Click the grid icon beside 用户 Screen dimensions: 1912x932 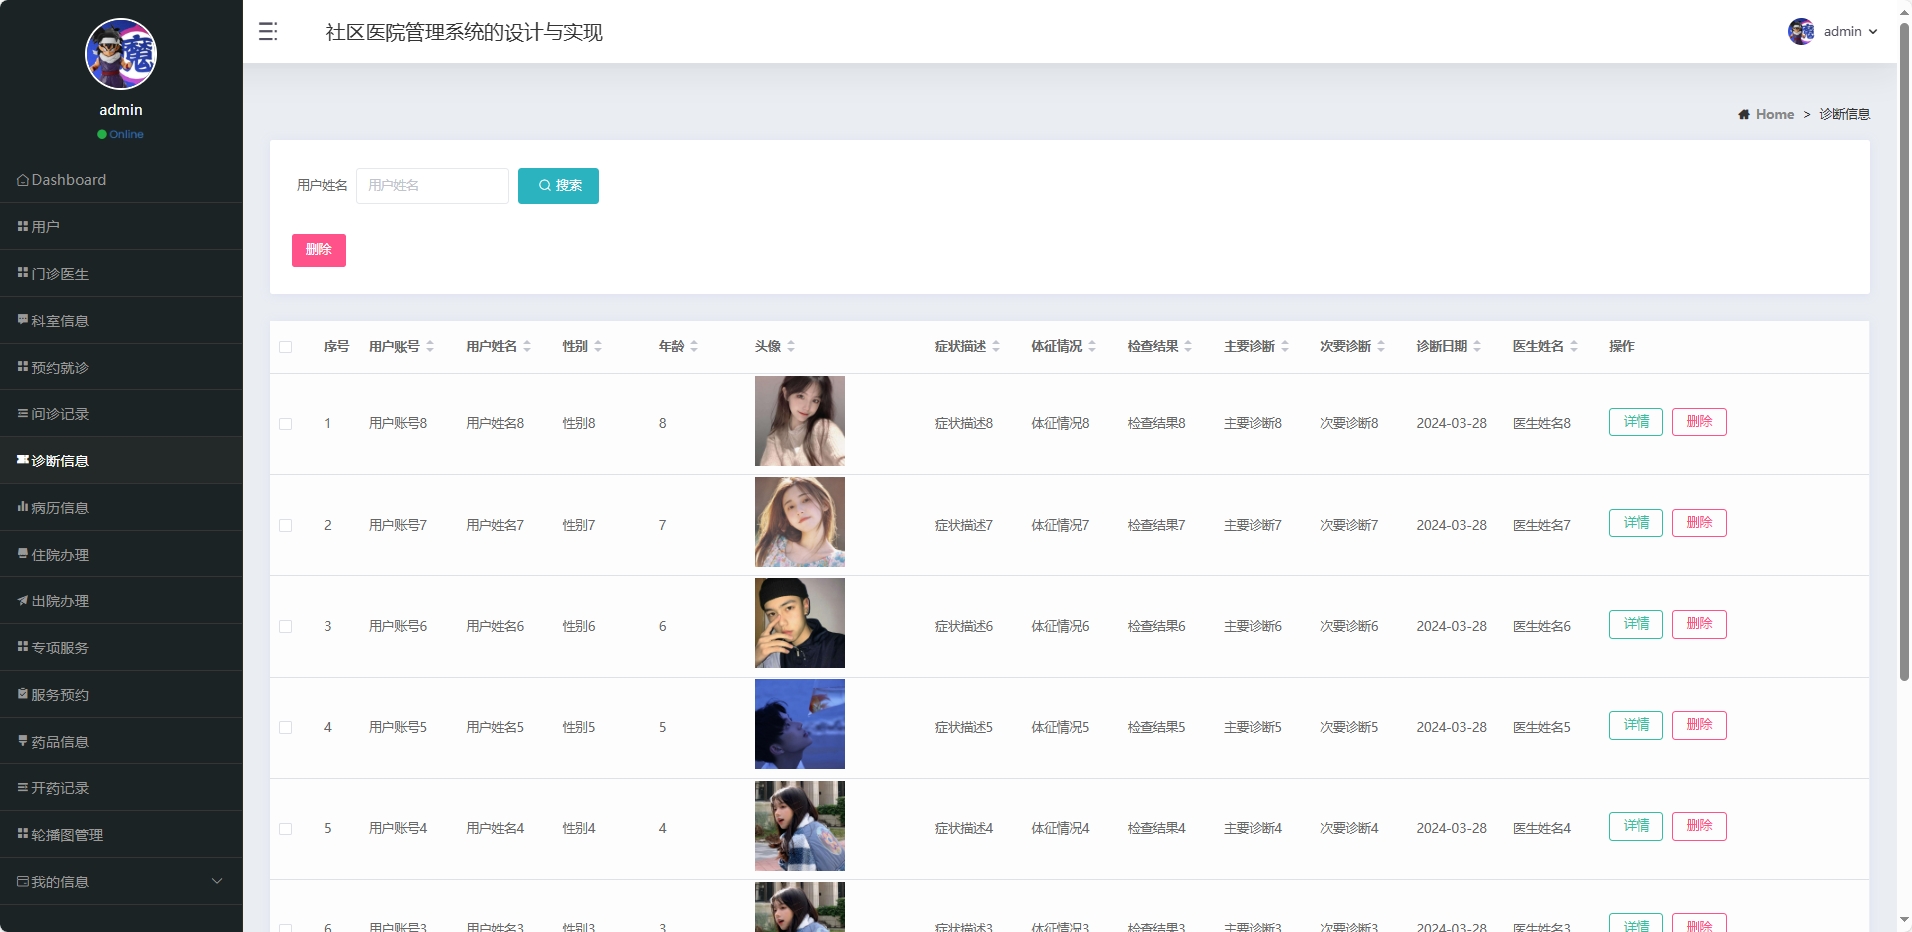click(23, 226)
